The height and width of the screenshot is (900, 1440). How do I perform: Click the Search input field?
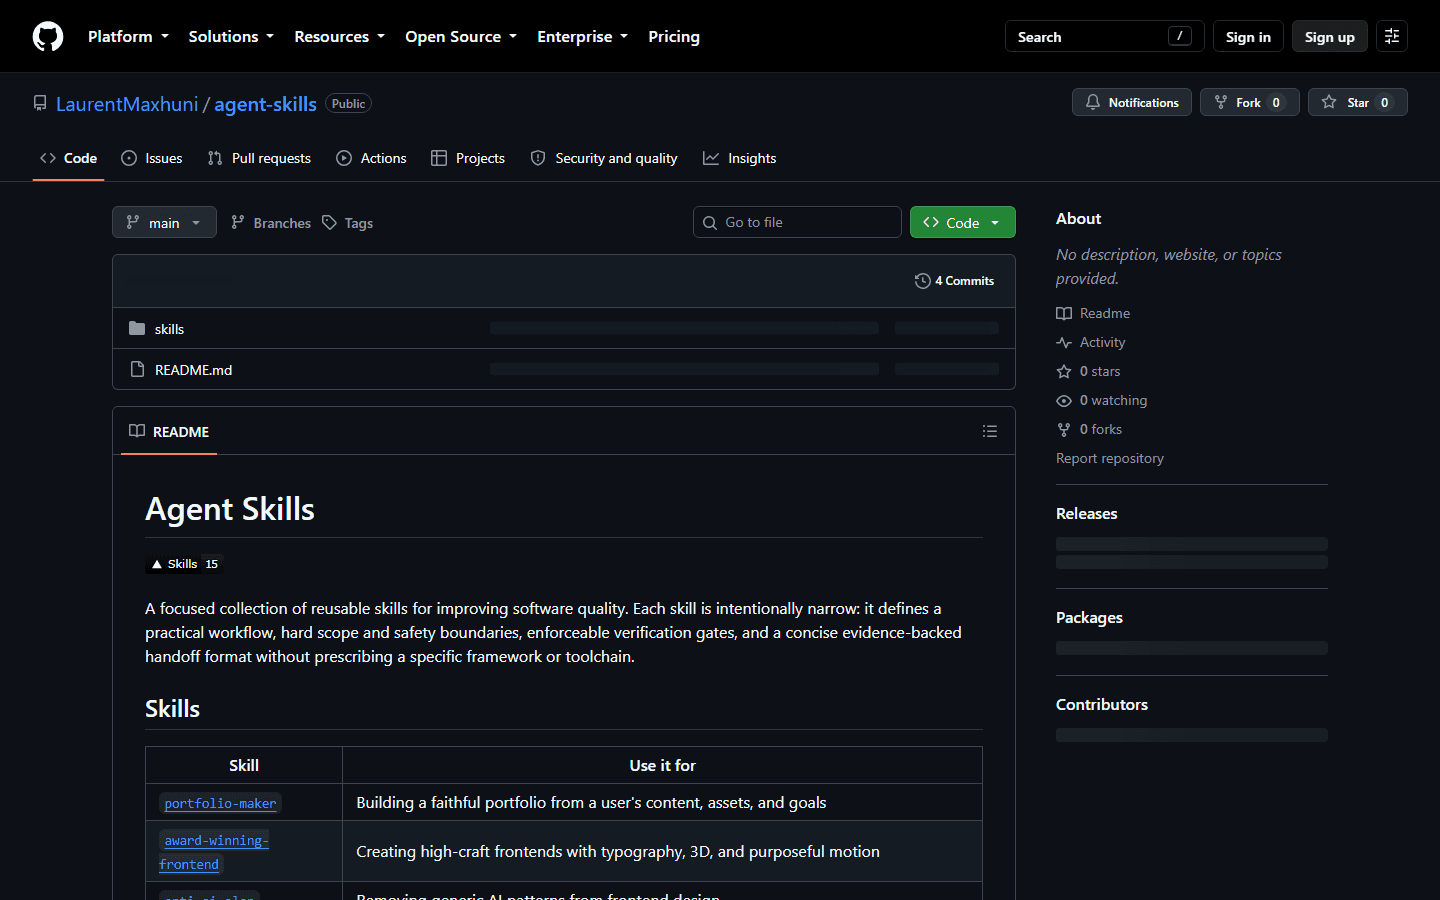pos(1104,36)
